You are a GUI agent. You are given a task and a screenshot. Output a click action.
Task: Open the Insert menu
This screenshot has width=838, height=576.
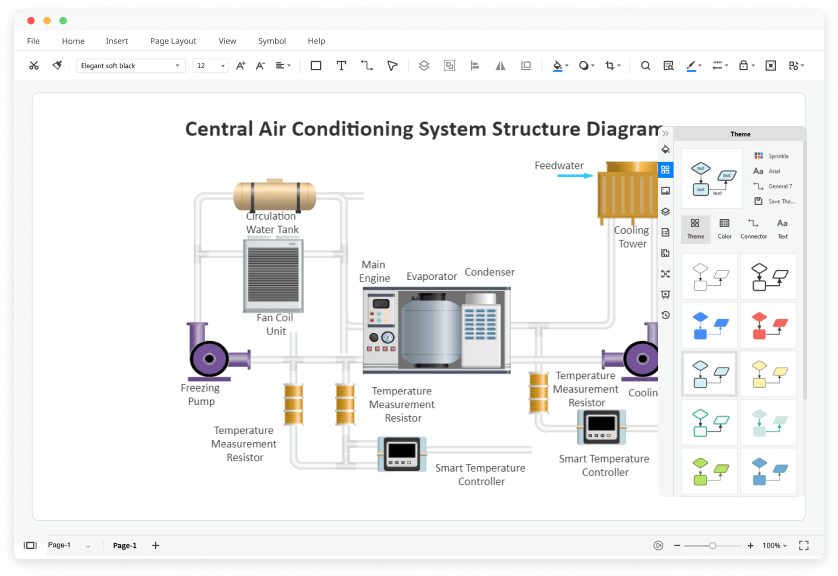[x=117, y=41]
